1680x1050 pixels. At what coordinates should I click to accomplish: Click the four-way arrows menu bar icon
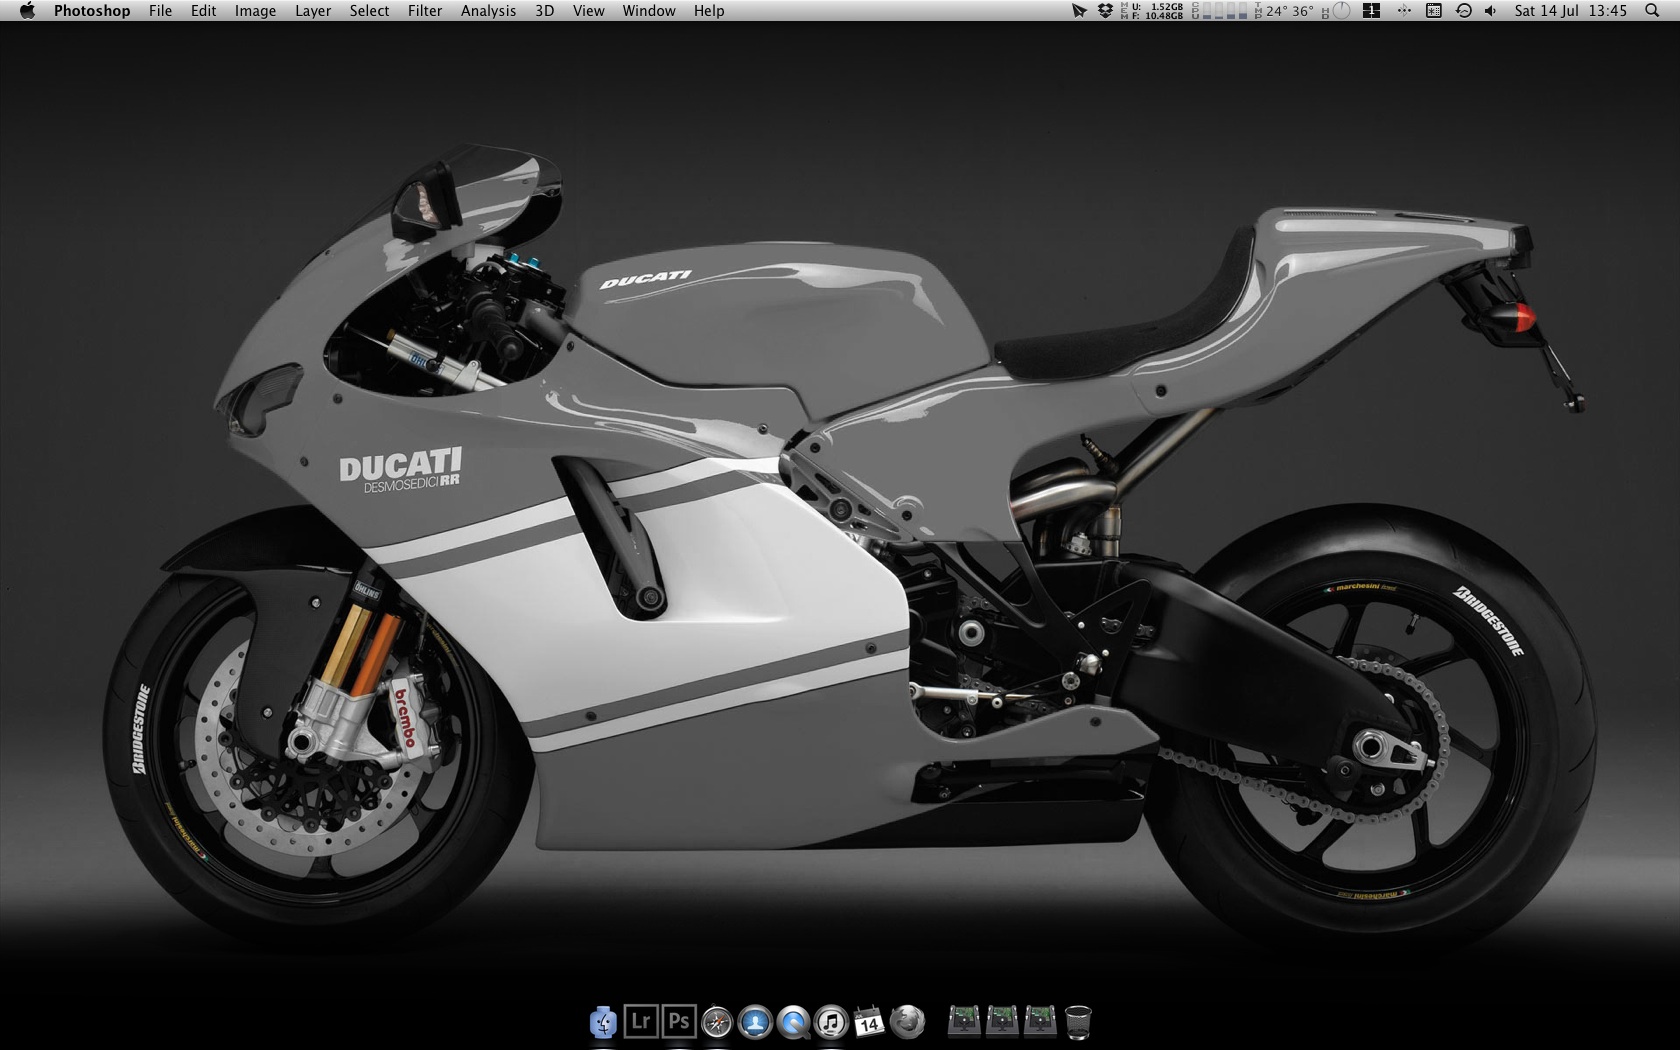[1404, 11]
